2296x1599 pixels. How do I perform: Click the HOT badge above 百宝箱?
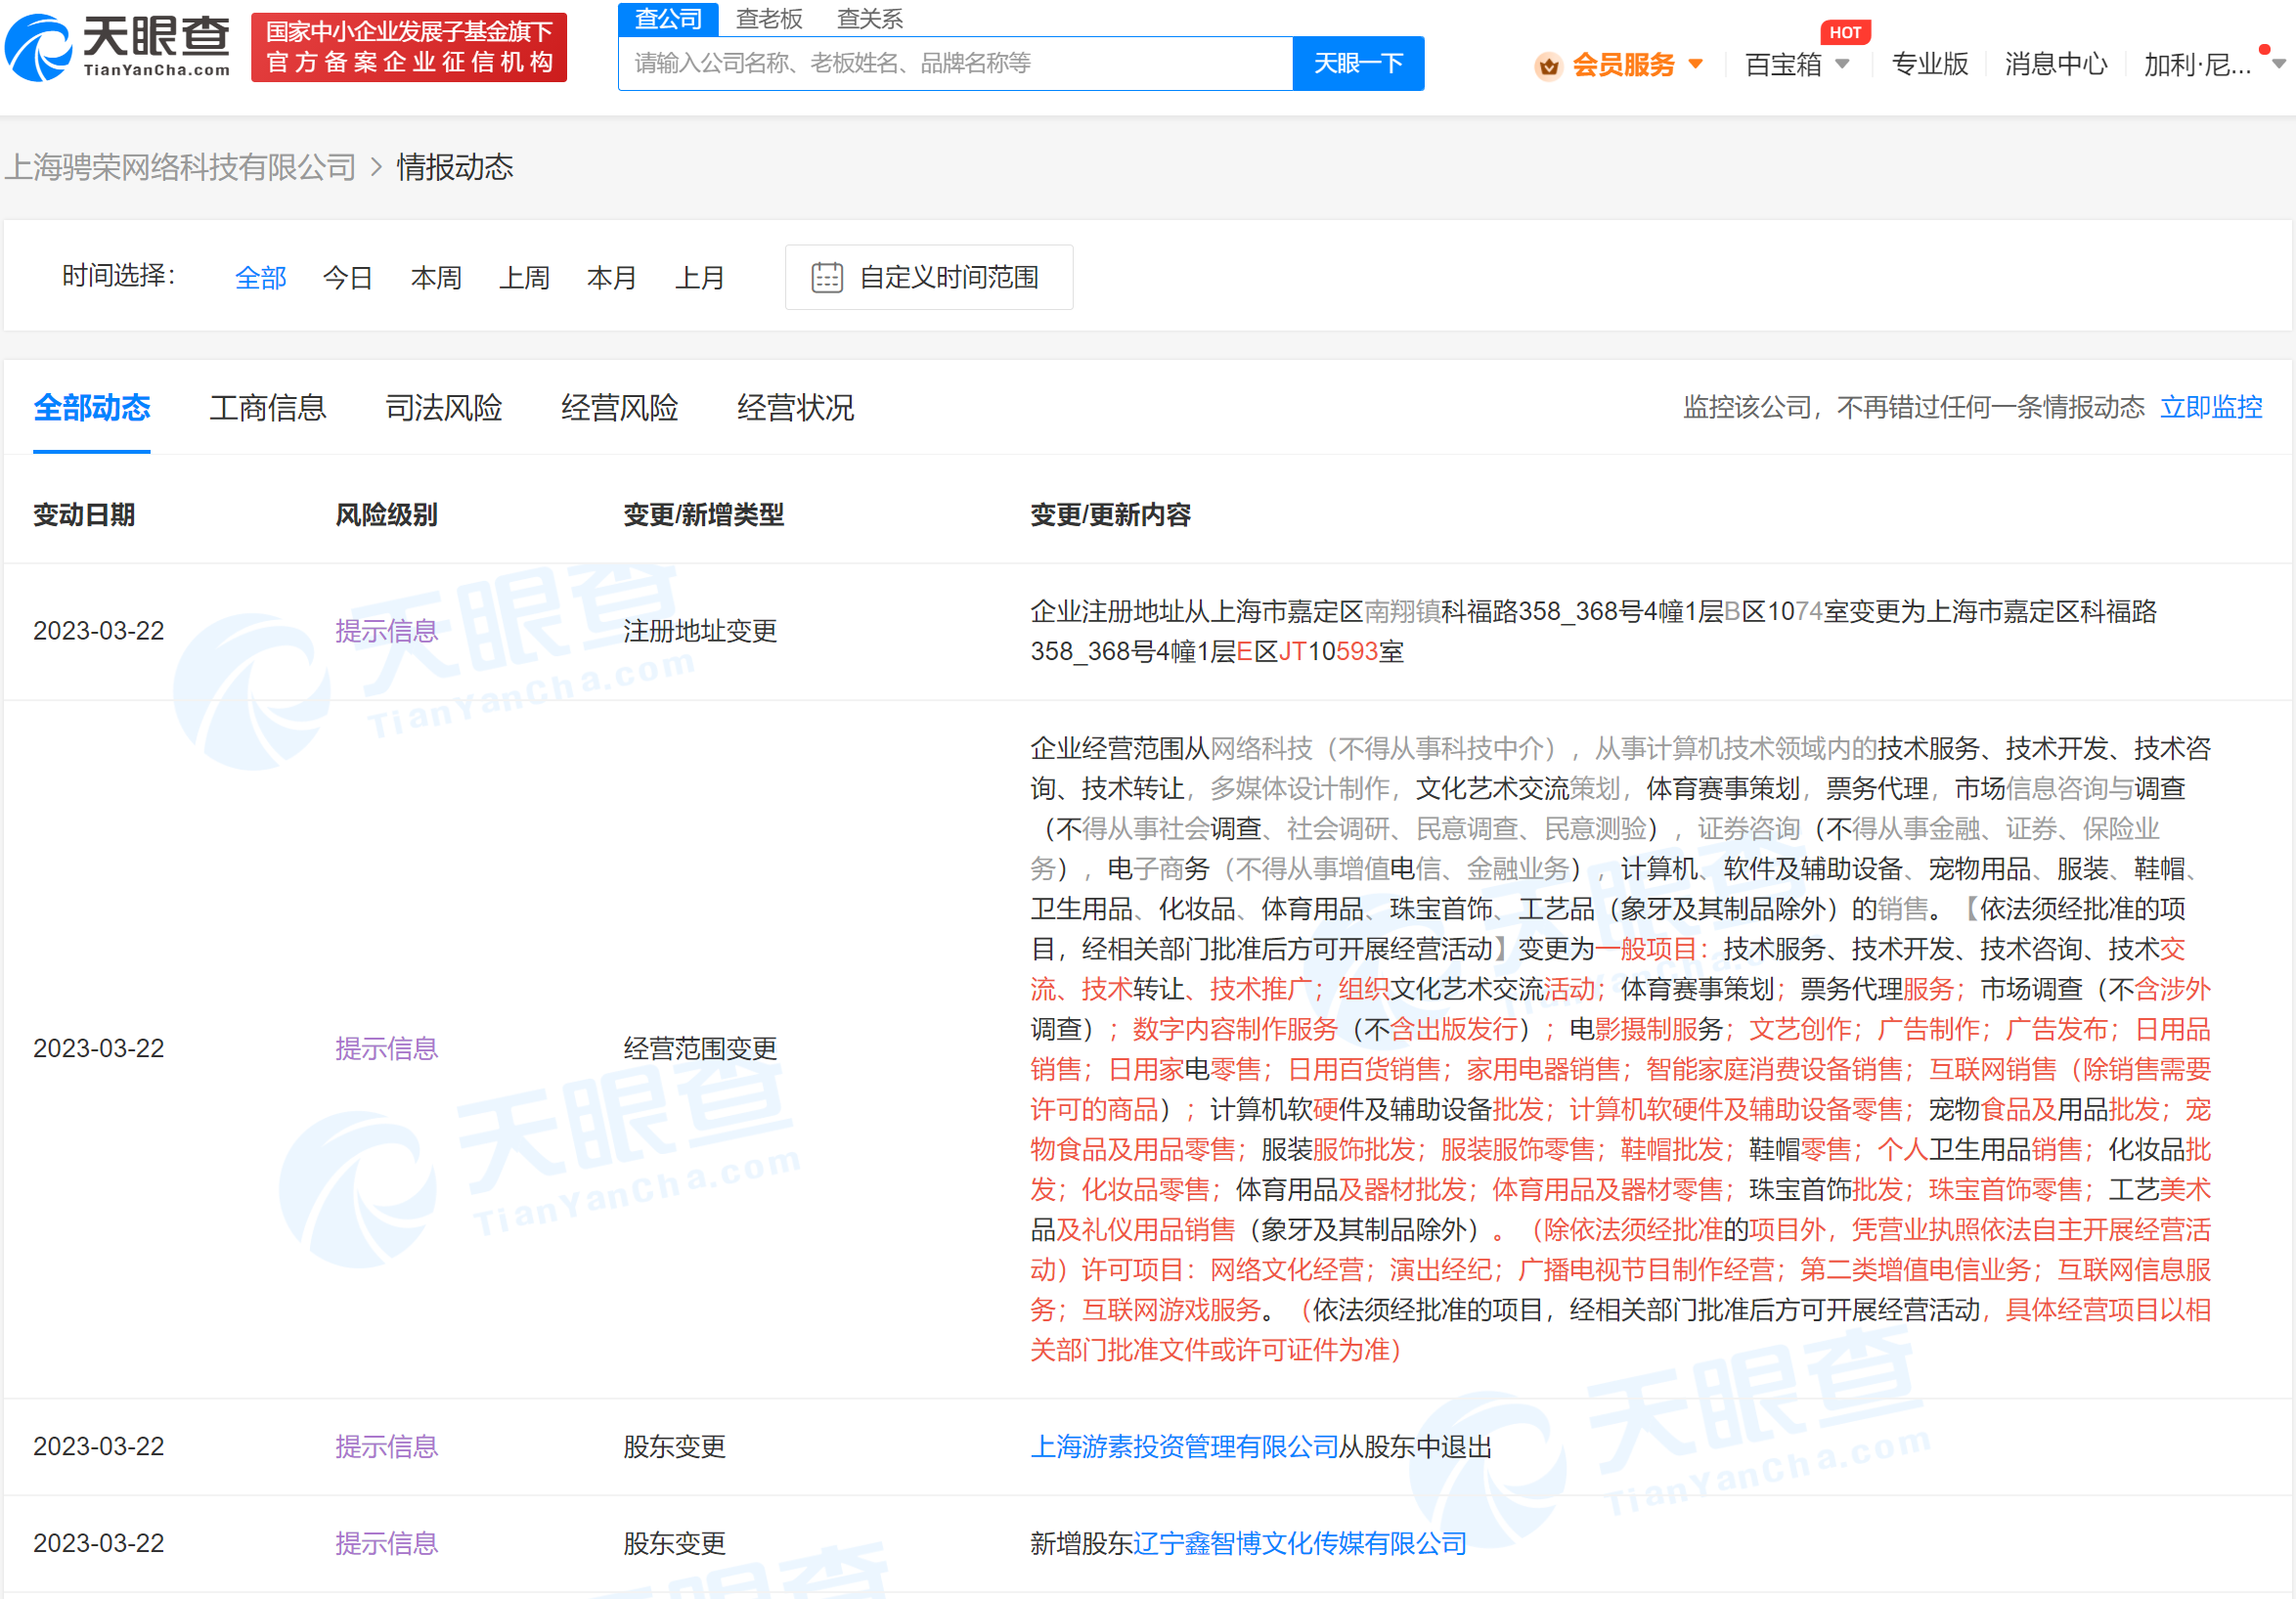[1845, 31]
